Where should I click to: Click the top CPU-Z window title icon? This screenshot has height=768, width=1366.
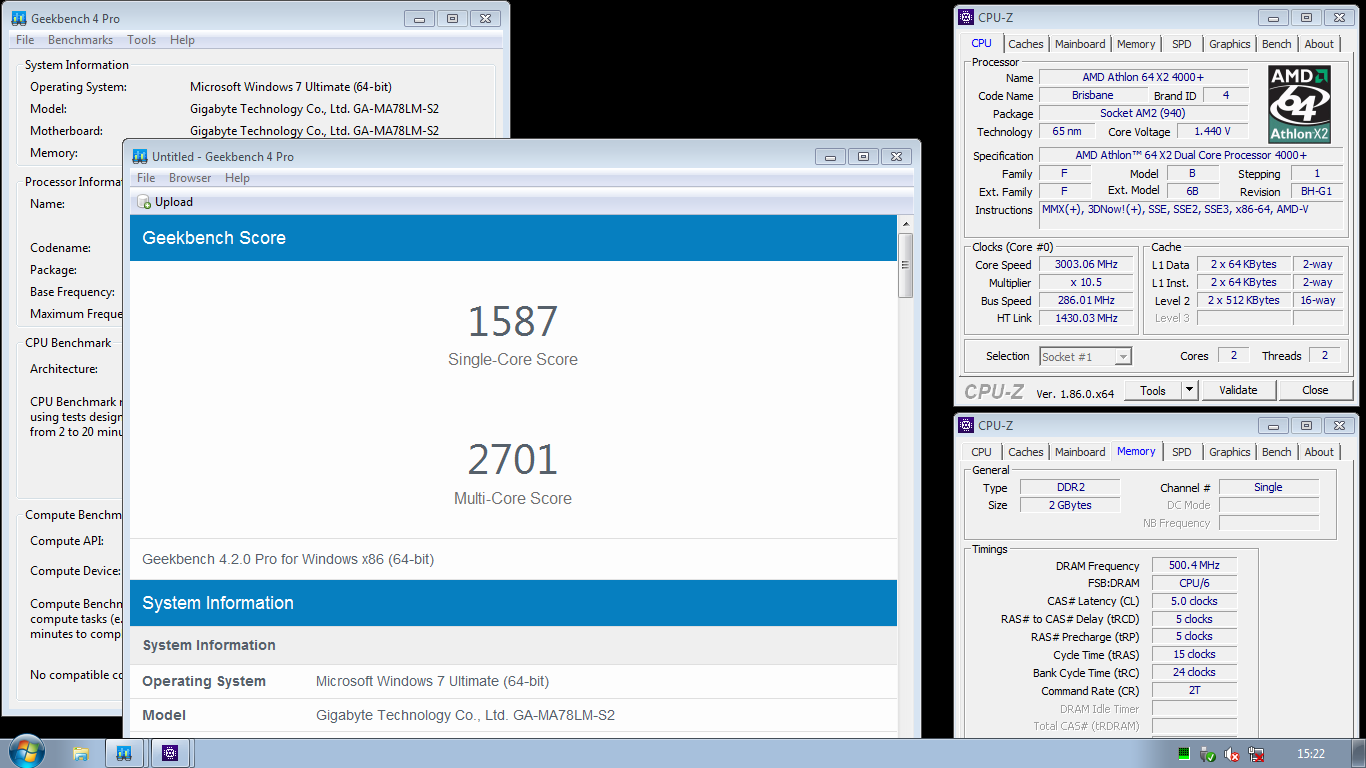(x=965, y=17)
